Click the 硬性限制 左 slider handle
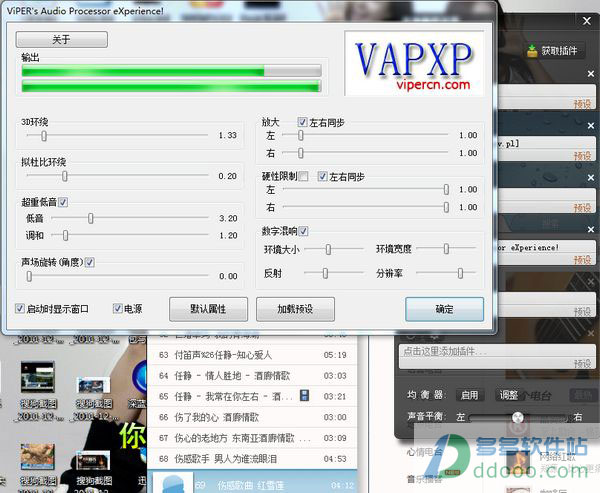 [x=446, y=189]
